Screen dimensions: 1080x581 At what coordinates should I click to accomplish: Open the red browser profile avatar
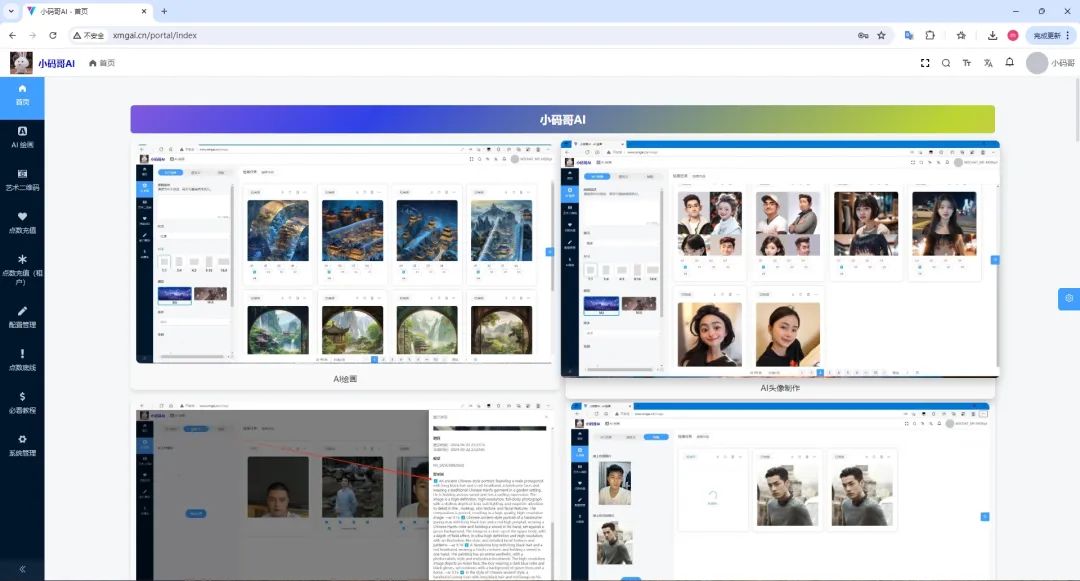(1013, 35)
